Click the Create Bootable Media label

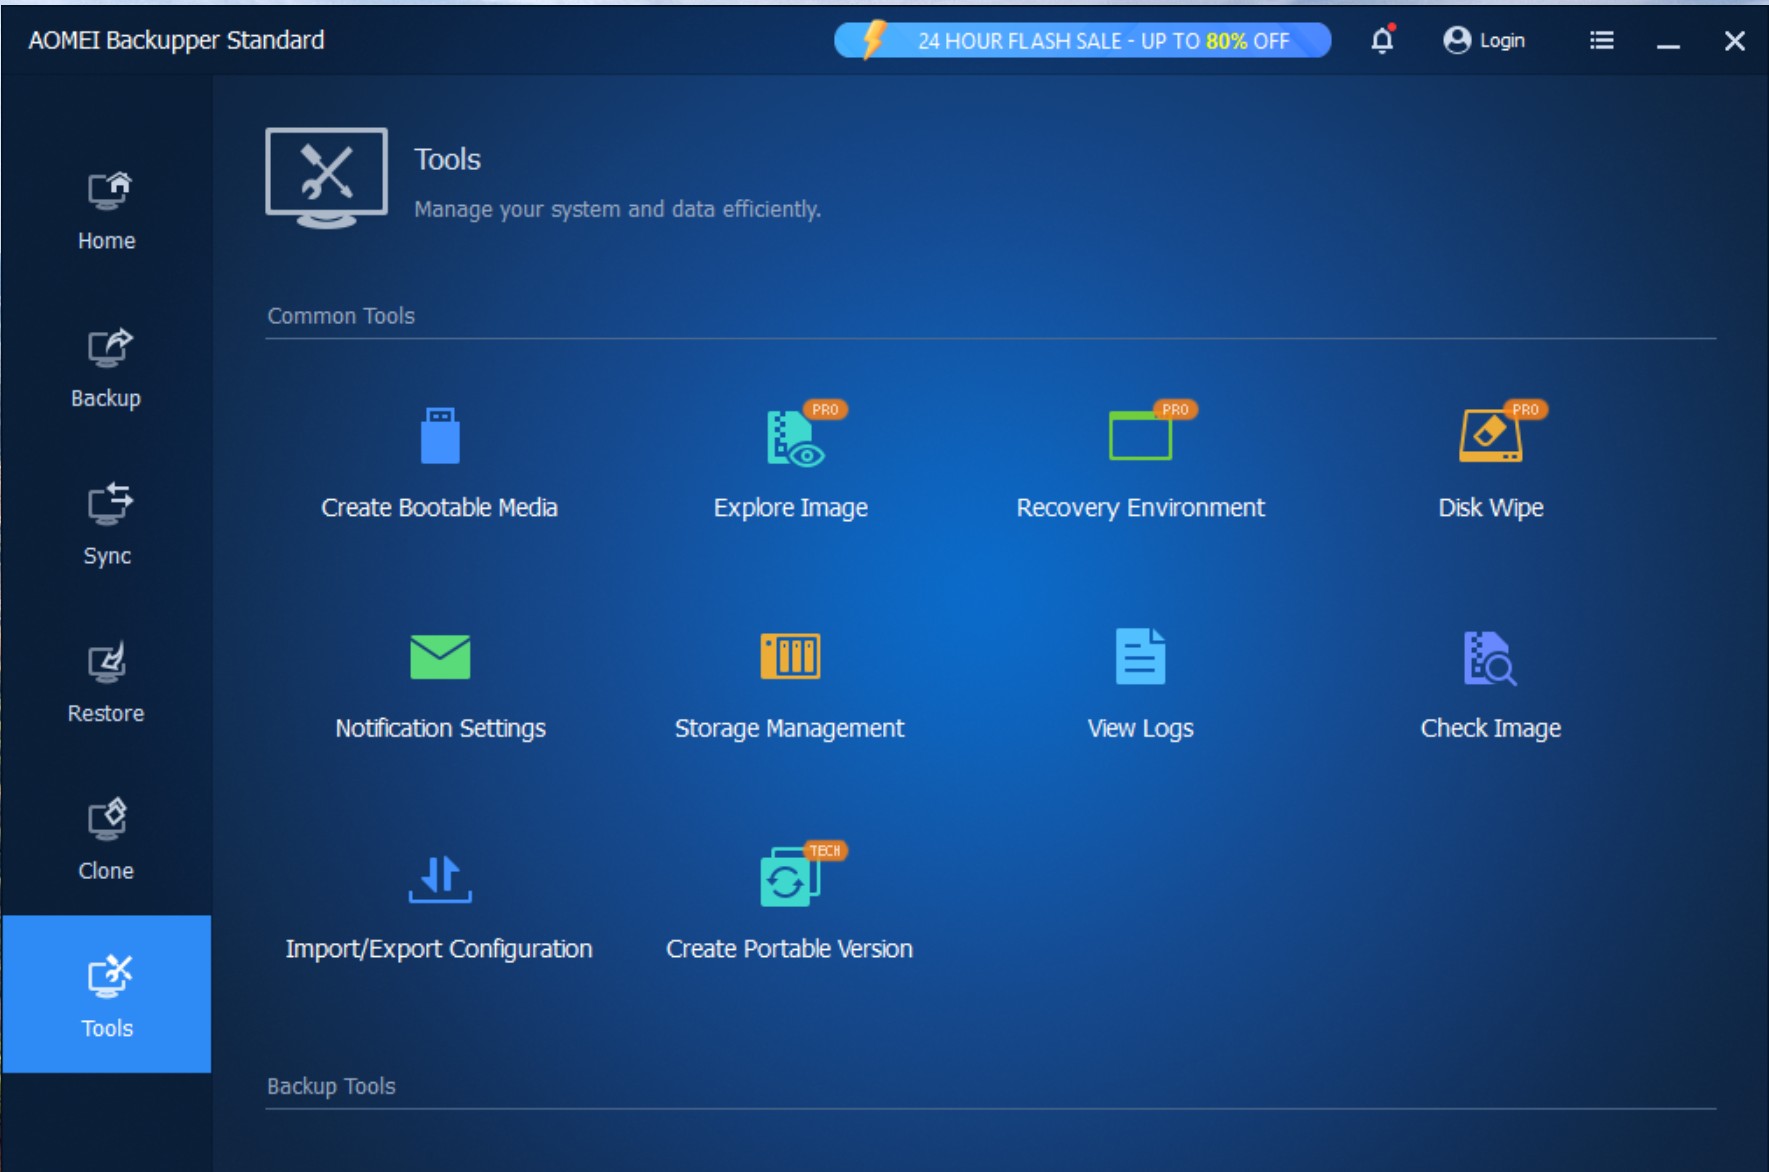(x=439, y=508)
